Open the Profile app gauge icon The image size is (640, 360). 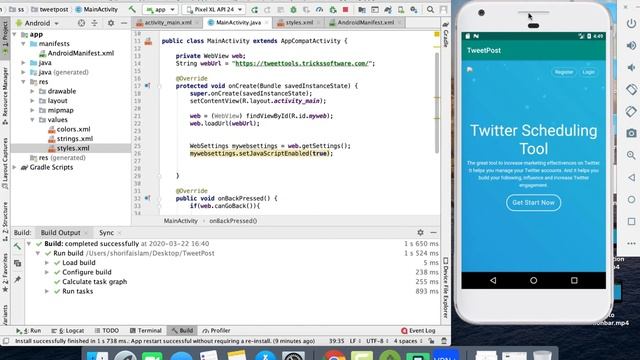coord(319,9)
